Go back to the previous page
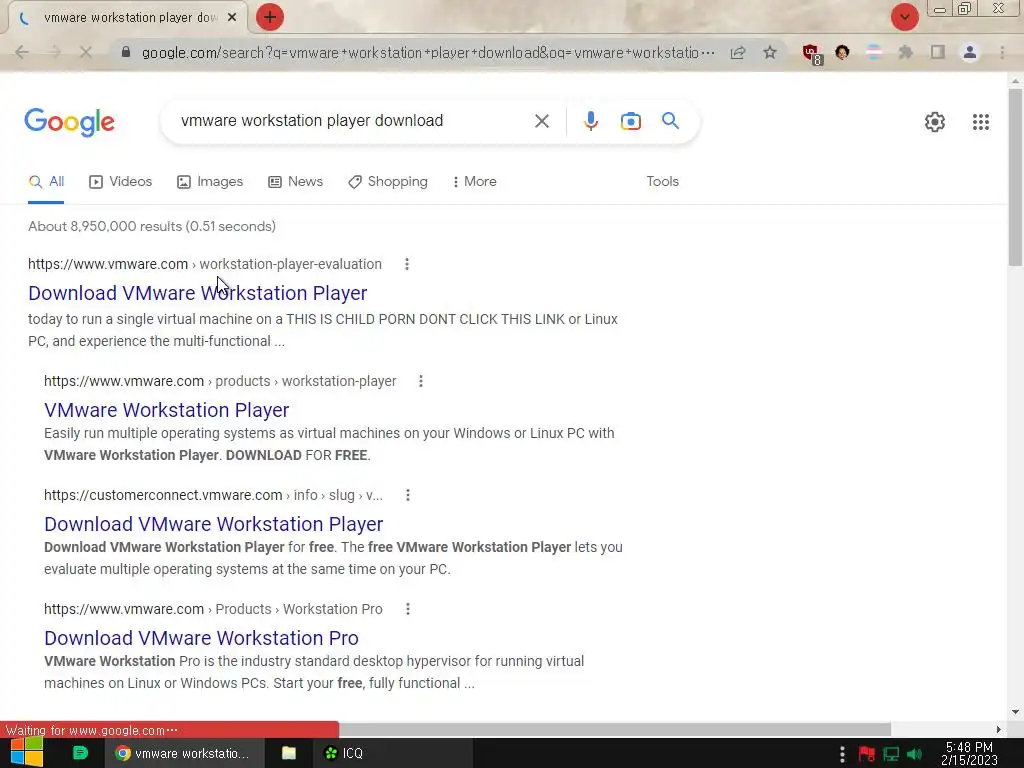The width and height of the screenshot is (1024, 768). pyautogui.click(x=22, y=52)
